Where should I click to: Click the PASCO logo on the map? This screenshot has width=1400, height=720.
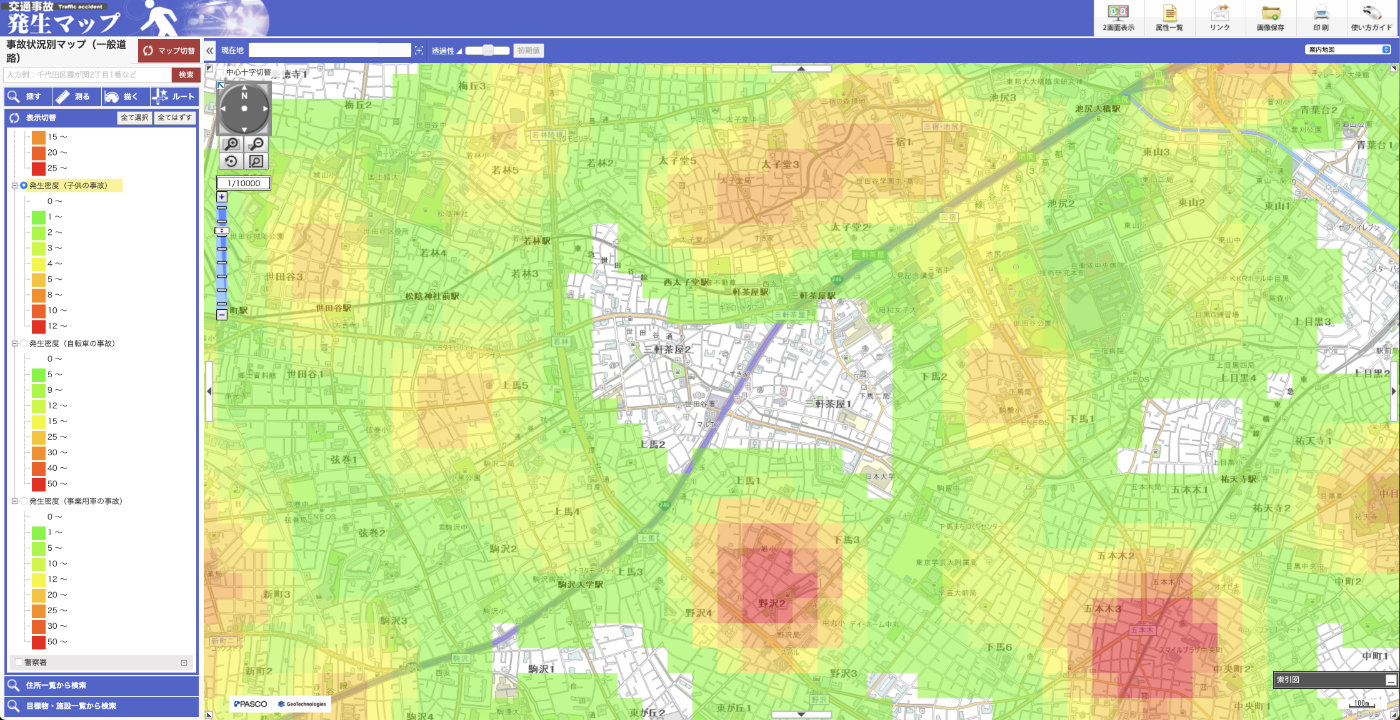[251, 704]
